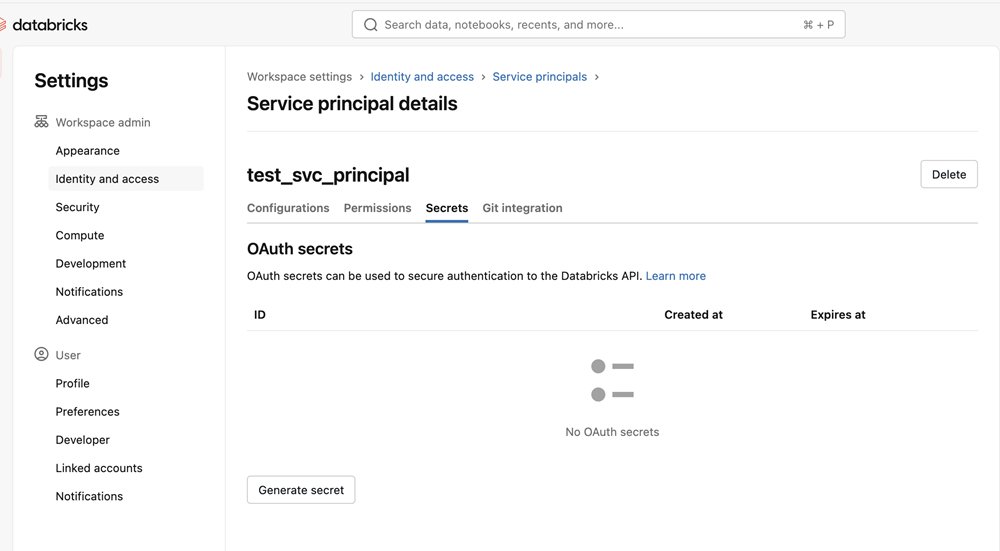
Task: Click the Workspace admin icon
Action: point(41,122)
